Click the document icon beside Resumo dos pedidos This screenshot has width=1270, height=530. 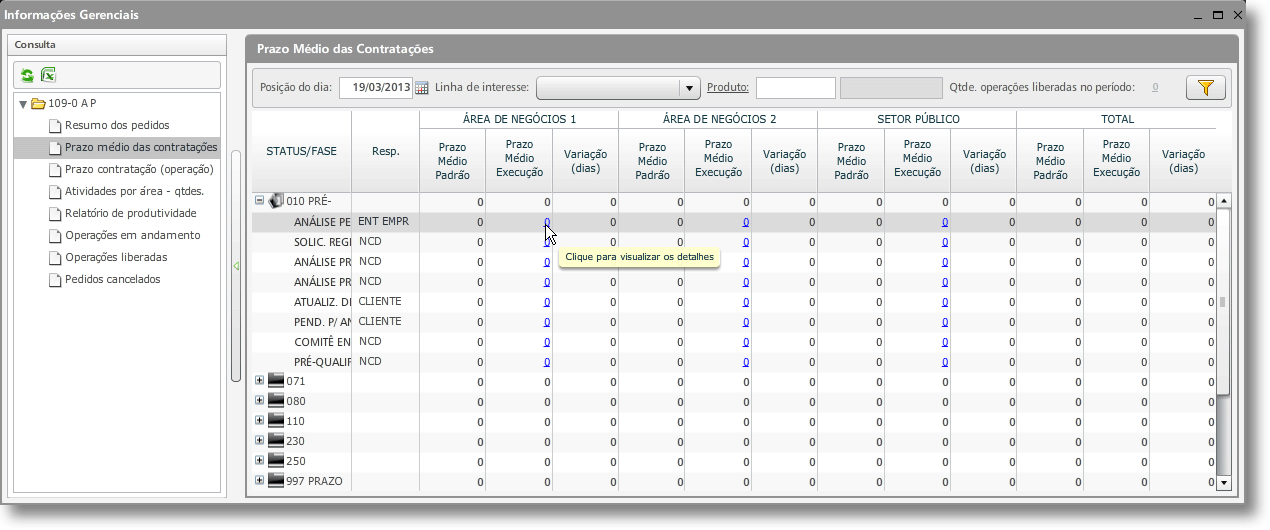pyautogui.click(x=55, y=125)
